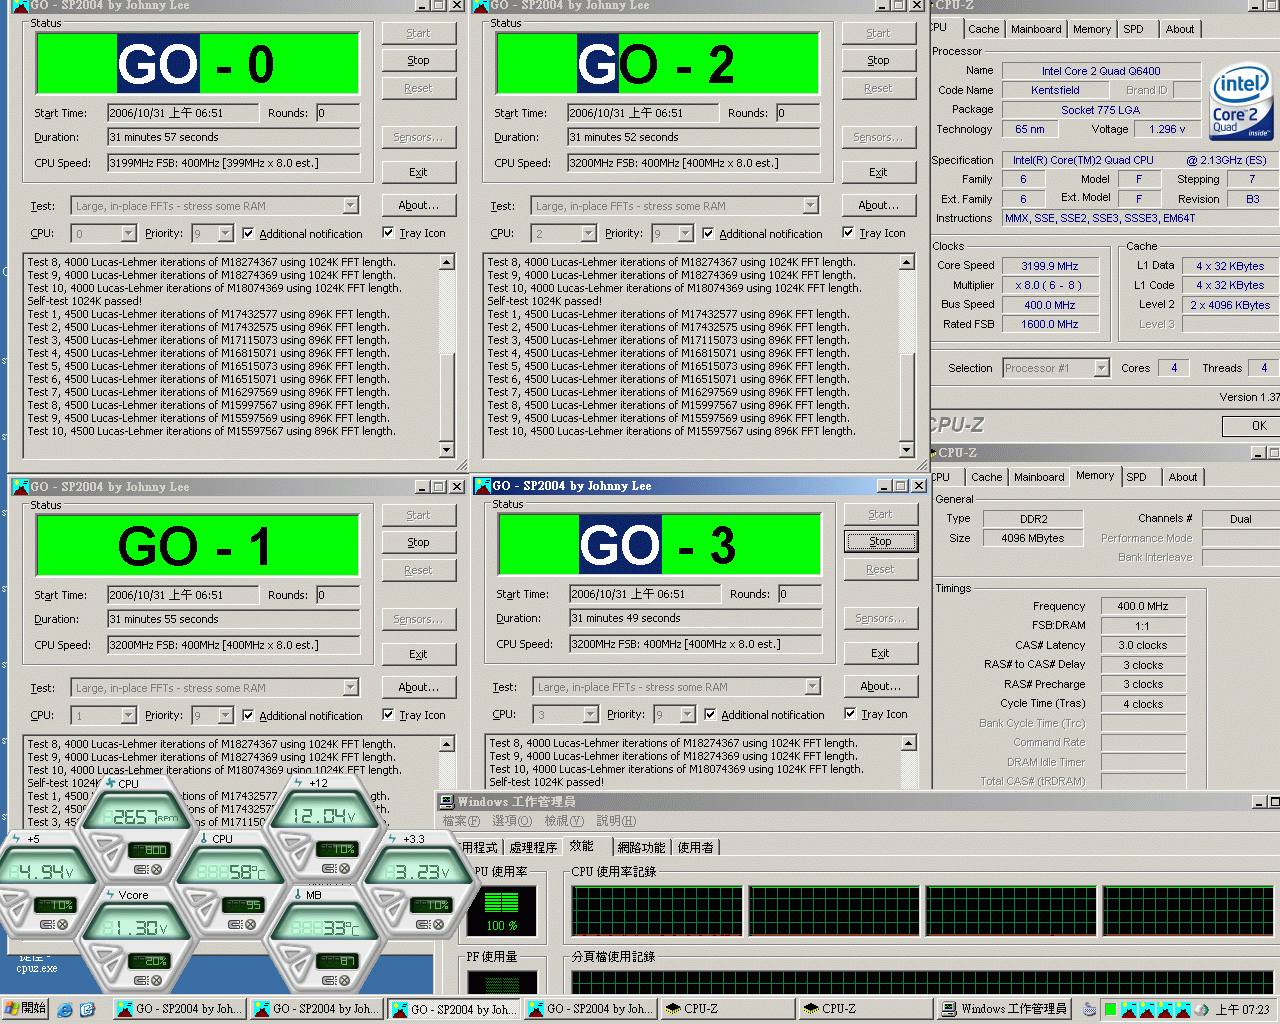Click Task Manager title bar icon
This screenshot has height=1024, width=1280.
coord(447,801)
